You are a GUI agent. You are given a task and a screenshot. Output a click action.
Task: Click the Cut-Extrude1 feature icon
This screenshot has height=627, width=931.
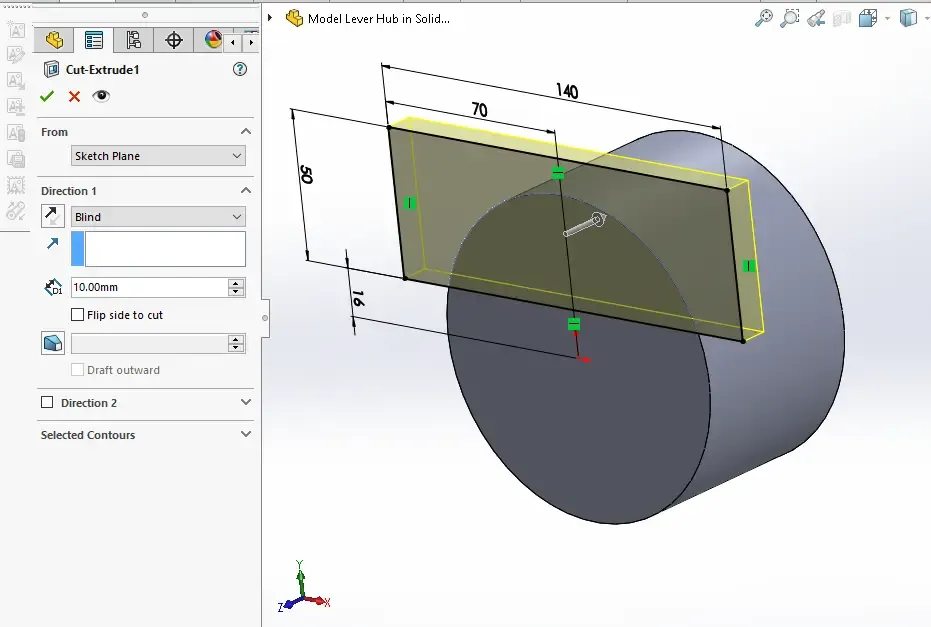click(52, 69)
